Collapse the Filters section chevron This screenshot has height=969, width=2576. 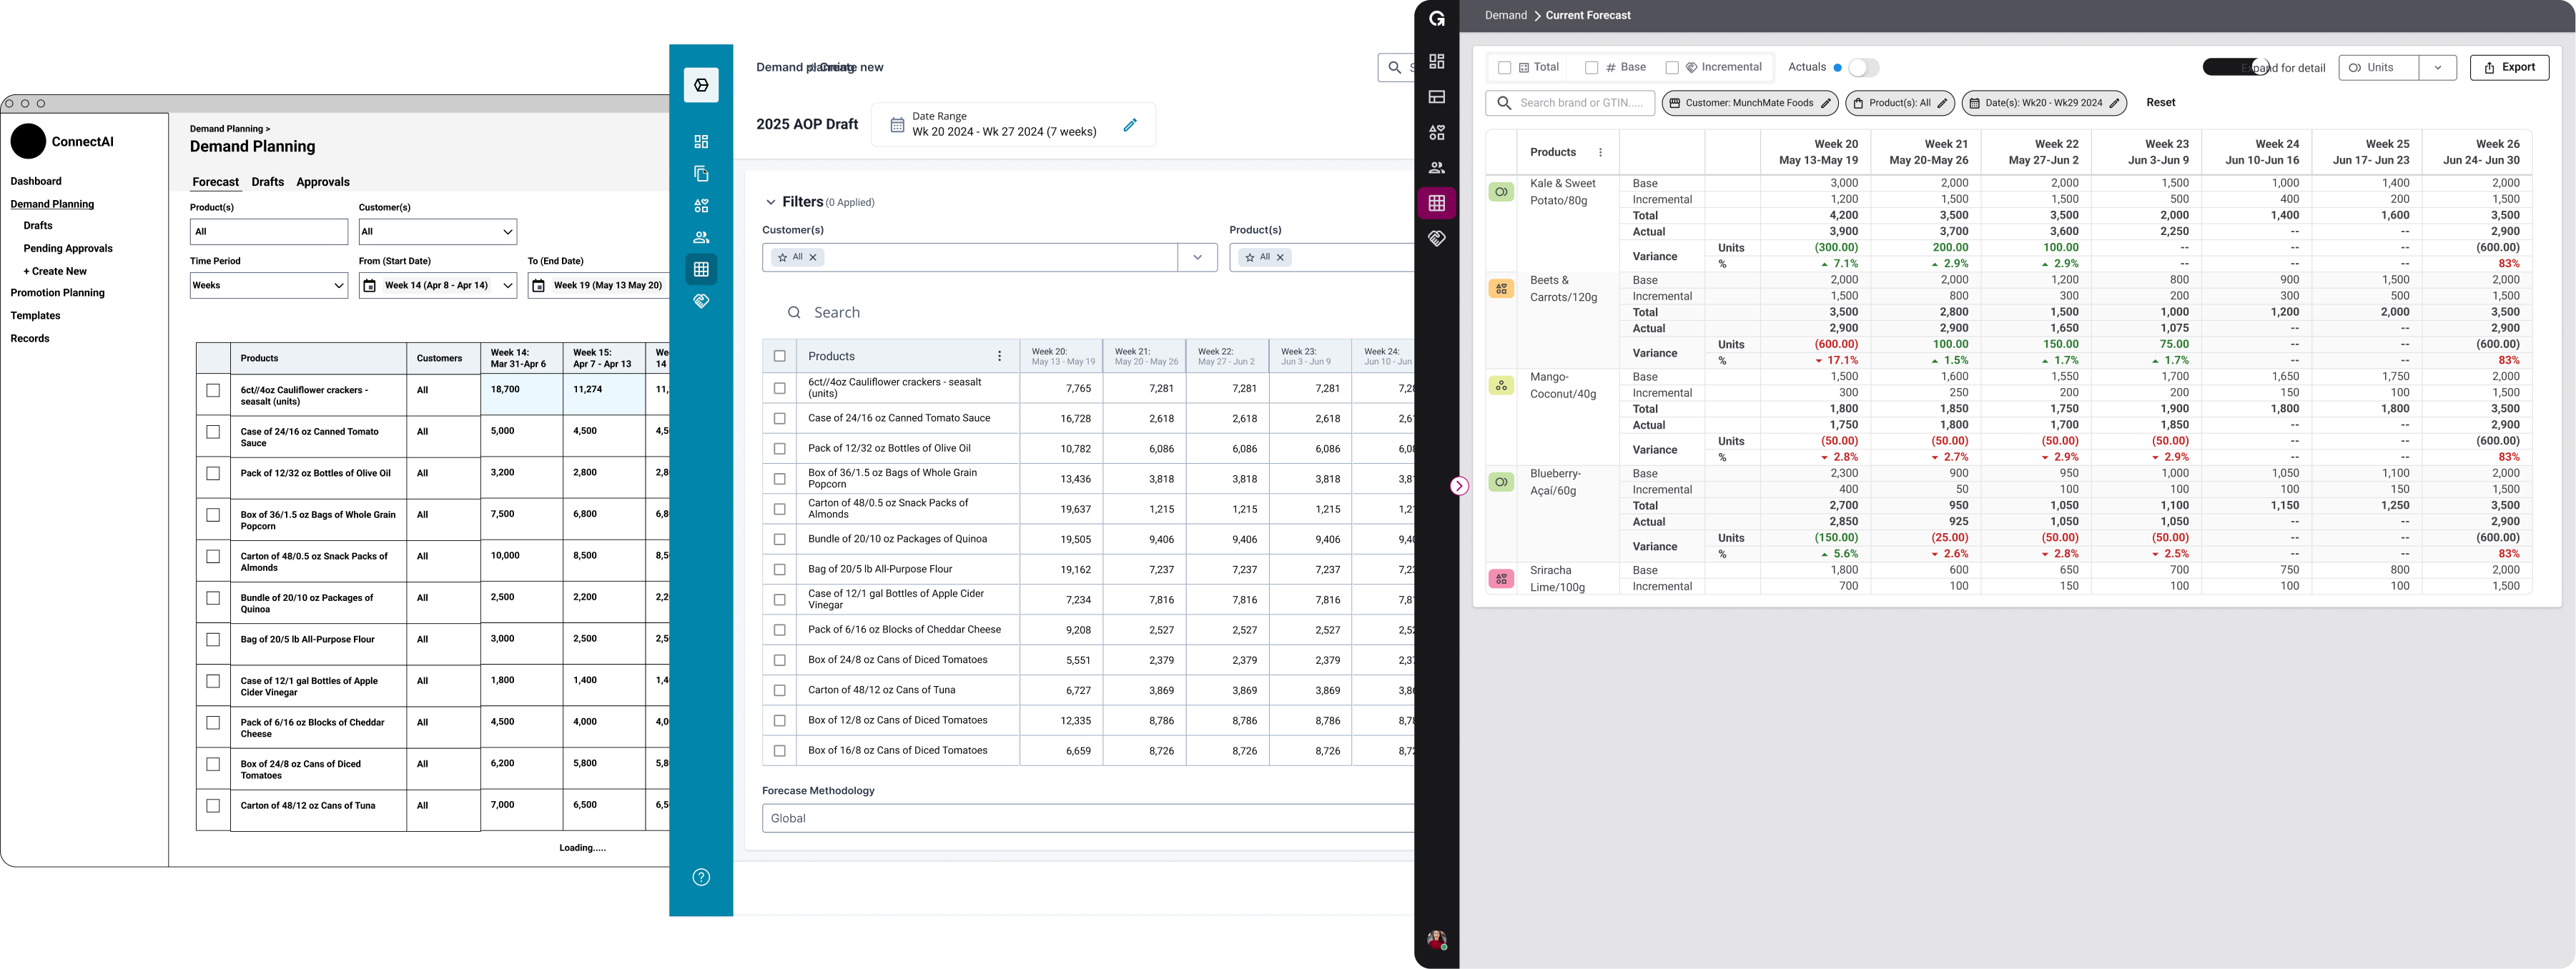point(770,202)
